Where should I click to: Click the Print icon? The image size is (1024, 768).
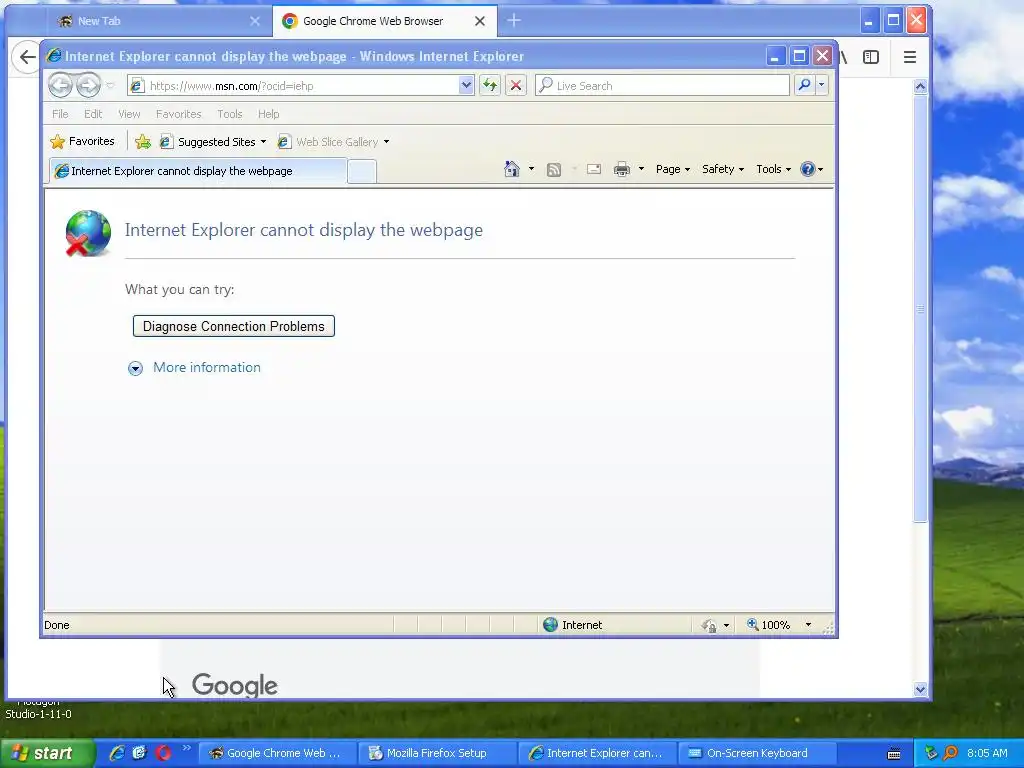coord(622,170)
